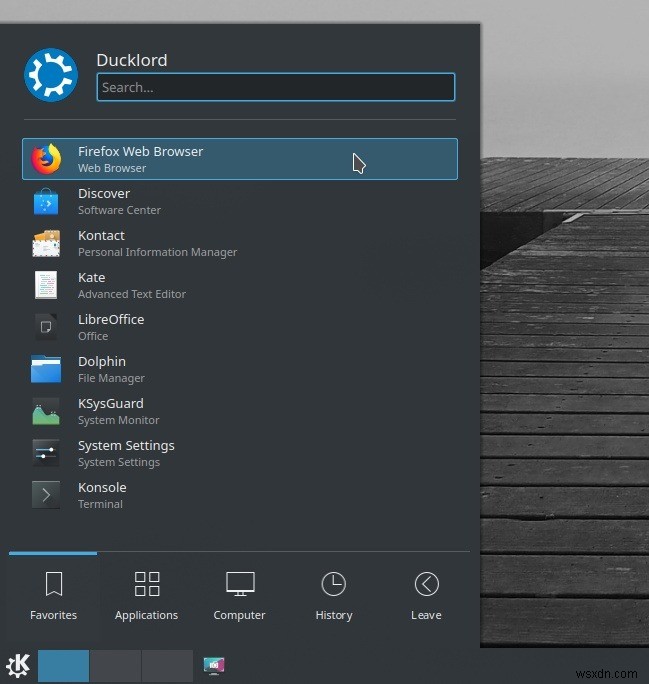The width and height of the screenshot is (649, 684).
Task: Switch to the third virtual desktop in pager
Action: [167, 666]
